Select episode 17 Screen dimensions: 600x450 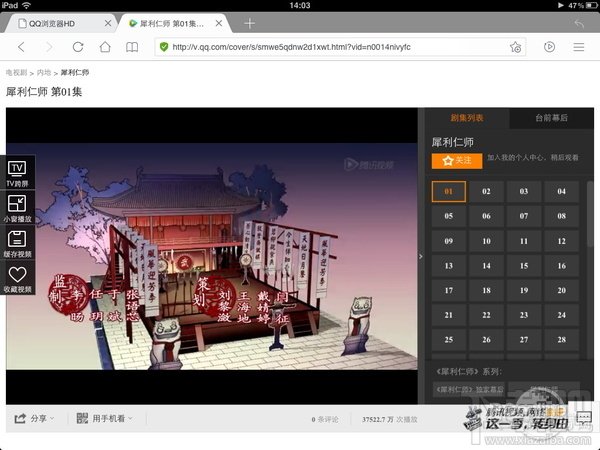[x=449, y=290]
